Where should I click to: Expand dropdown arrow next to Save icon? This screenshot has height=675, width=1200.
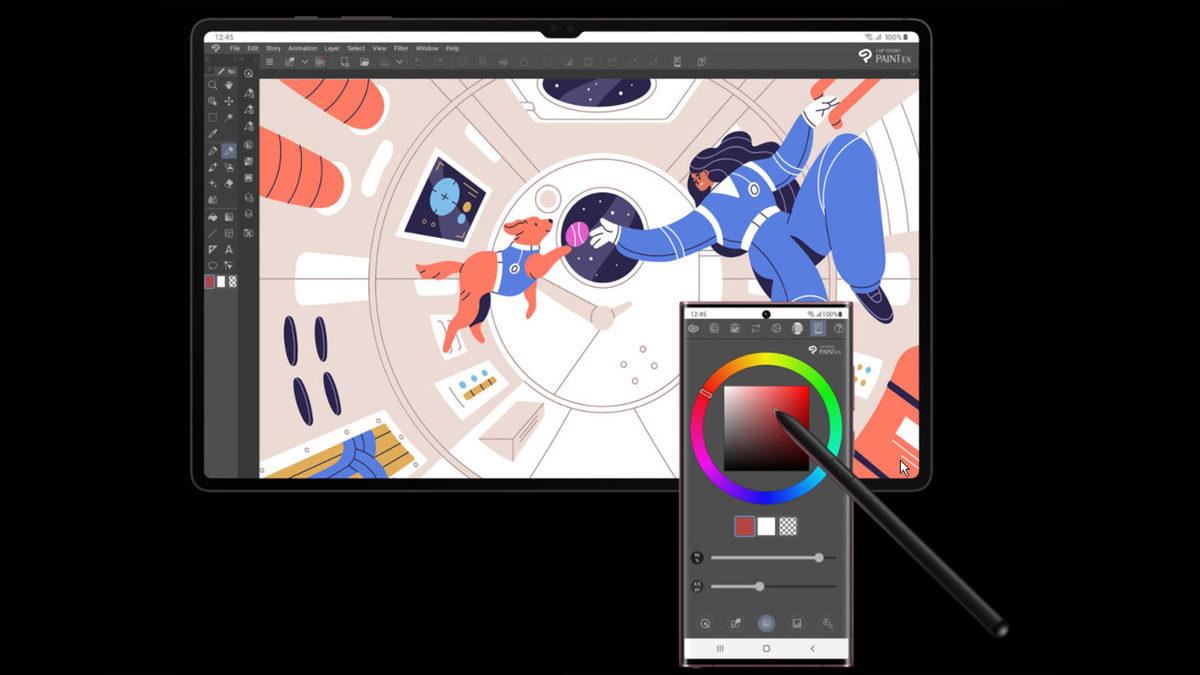[x=400, y=62]
